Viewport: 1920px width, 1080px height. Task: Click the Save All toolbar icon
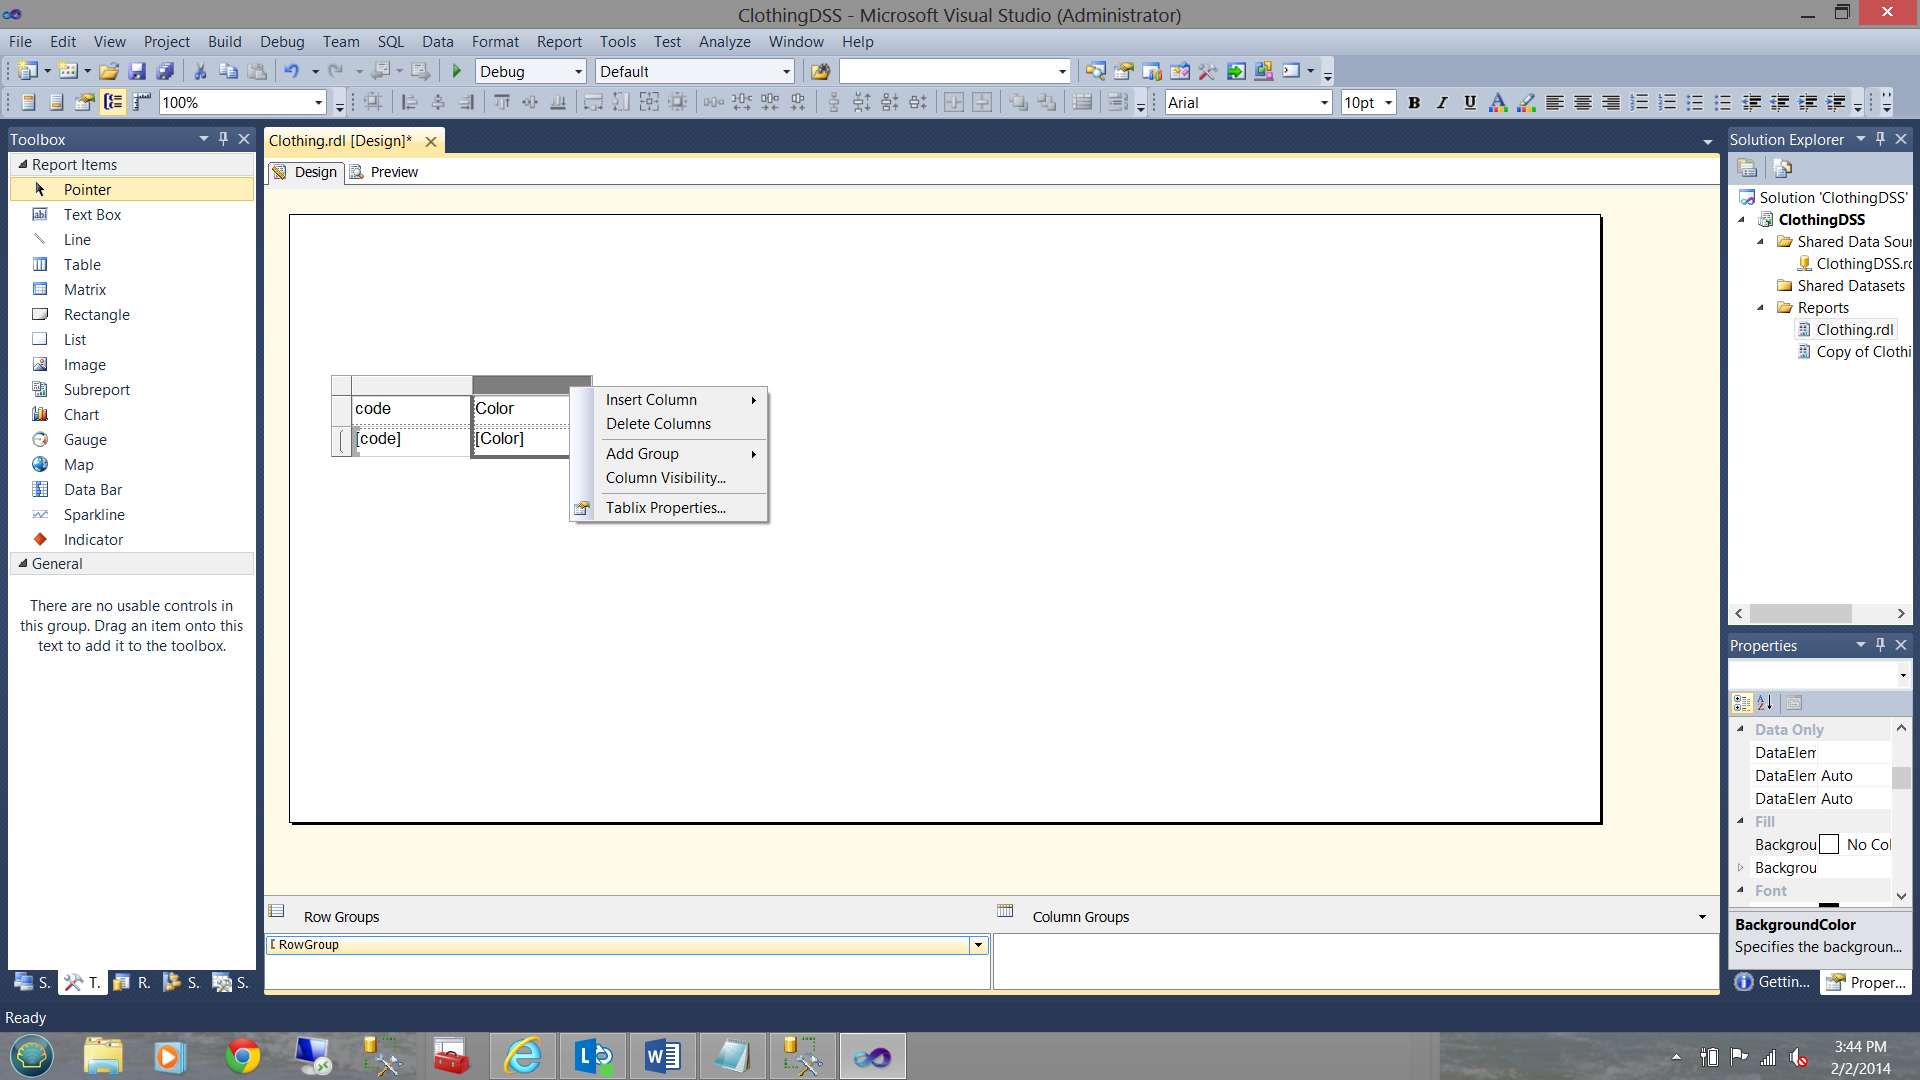pos(165,71)
